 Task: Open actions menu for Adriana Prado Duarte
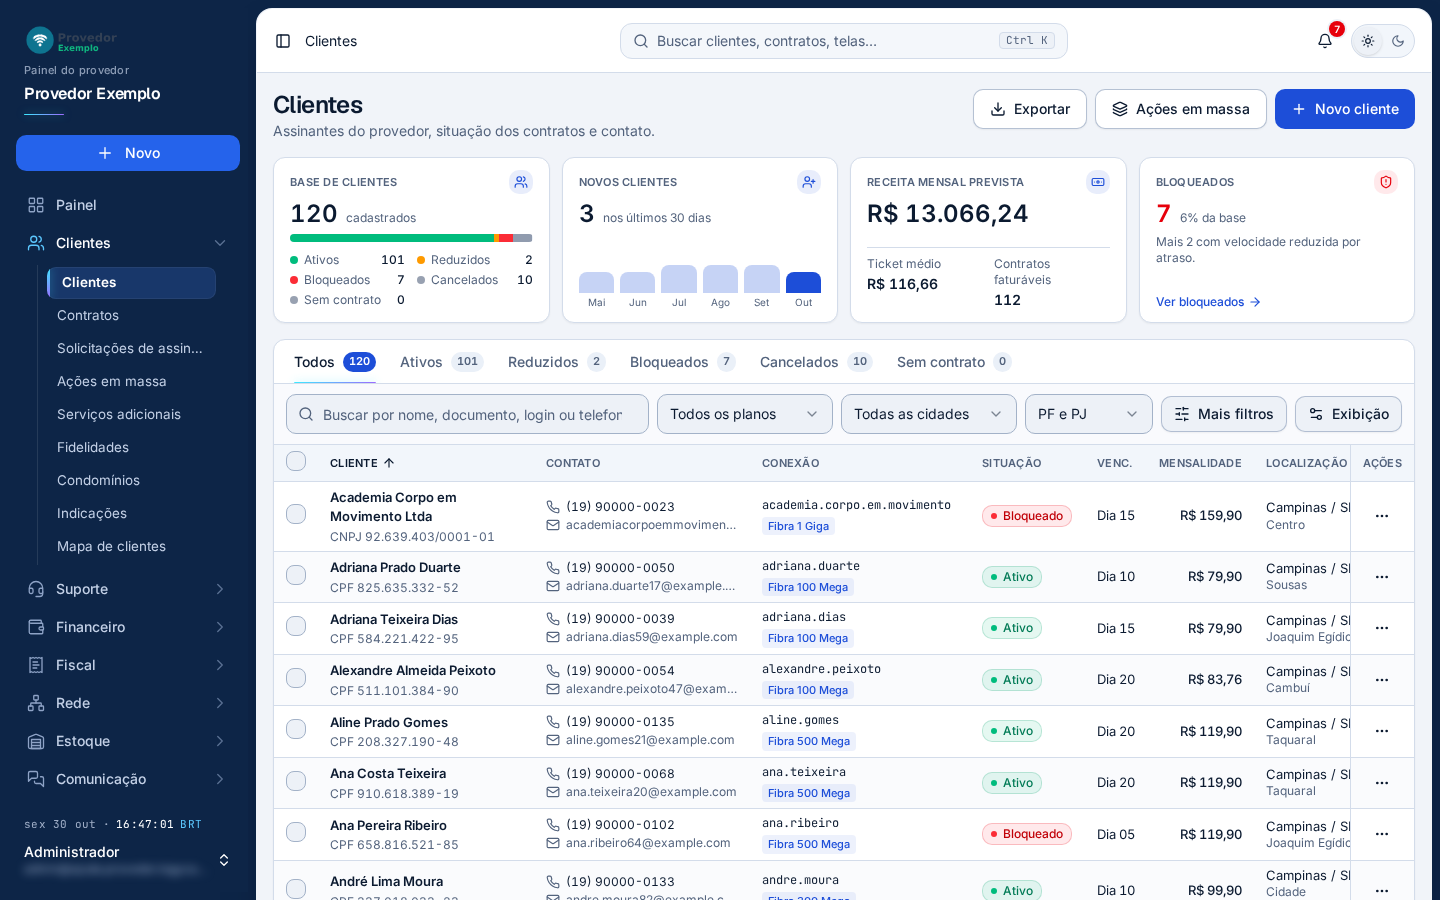coord(1382,577)
